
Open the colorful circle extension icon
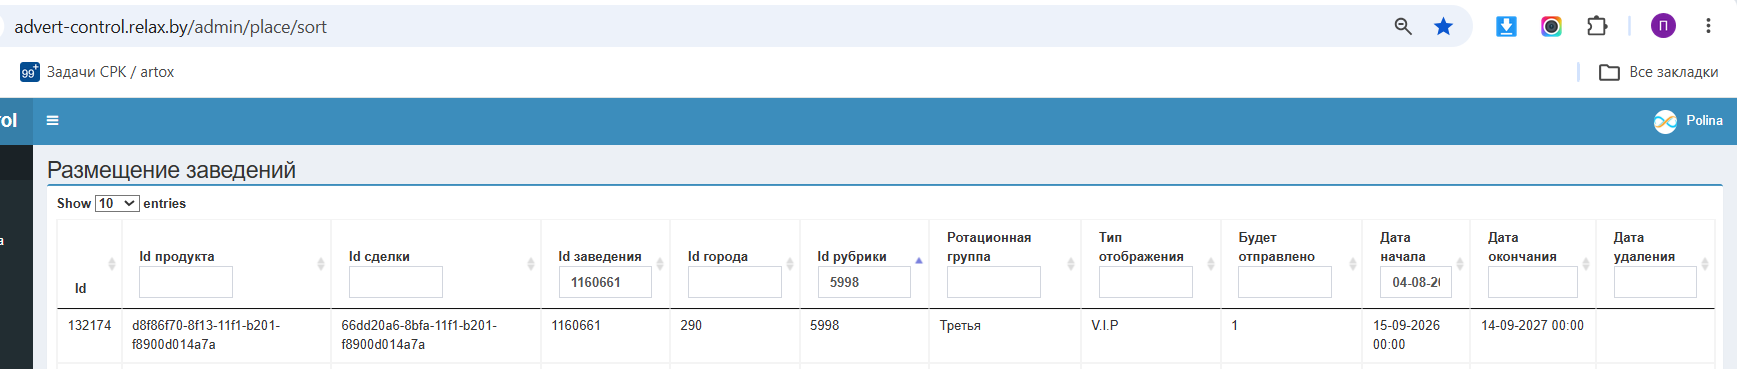[x=1551, y=27]
